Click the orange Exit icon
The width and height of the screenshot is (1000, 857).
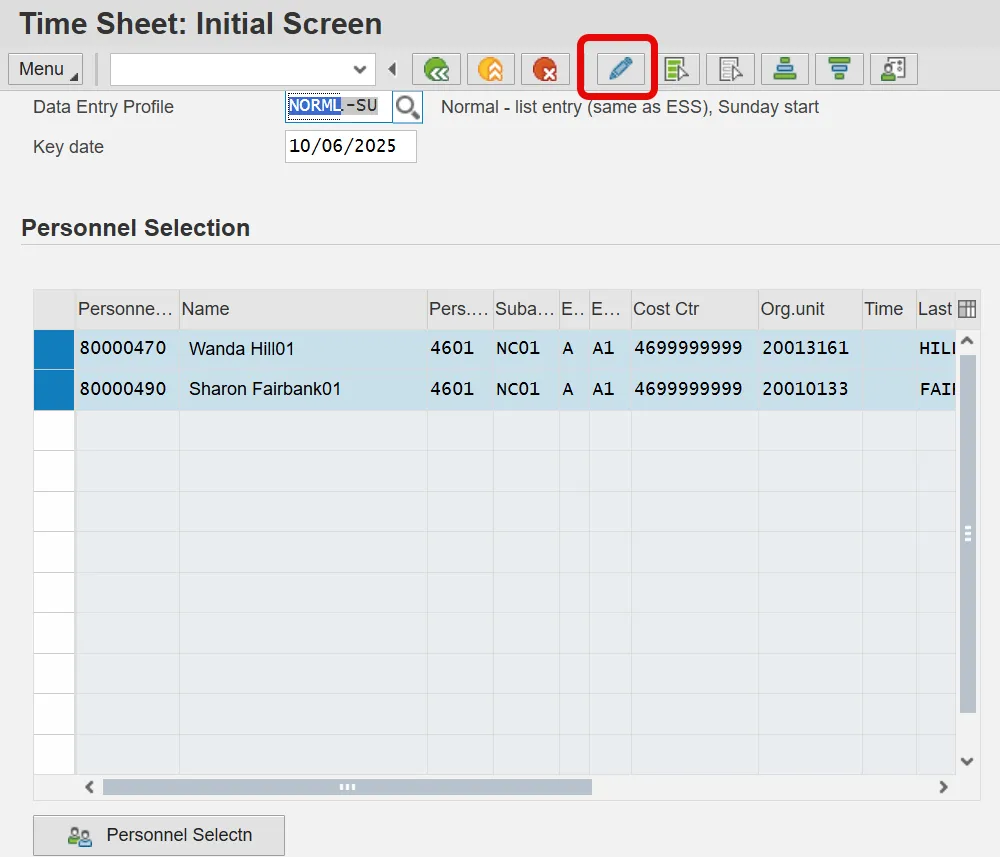(490, 69)
